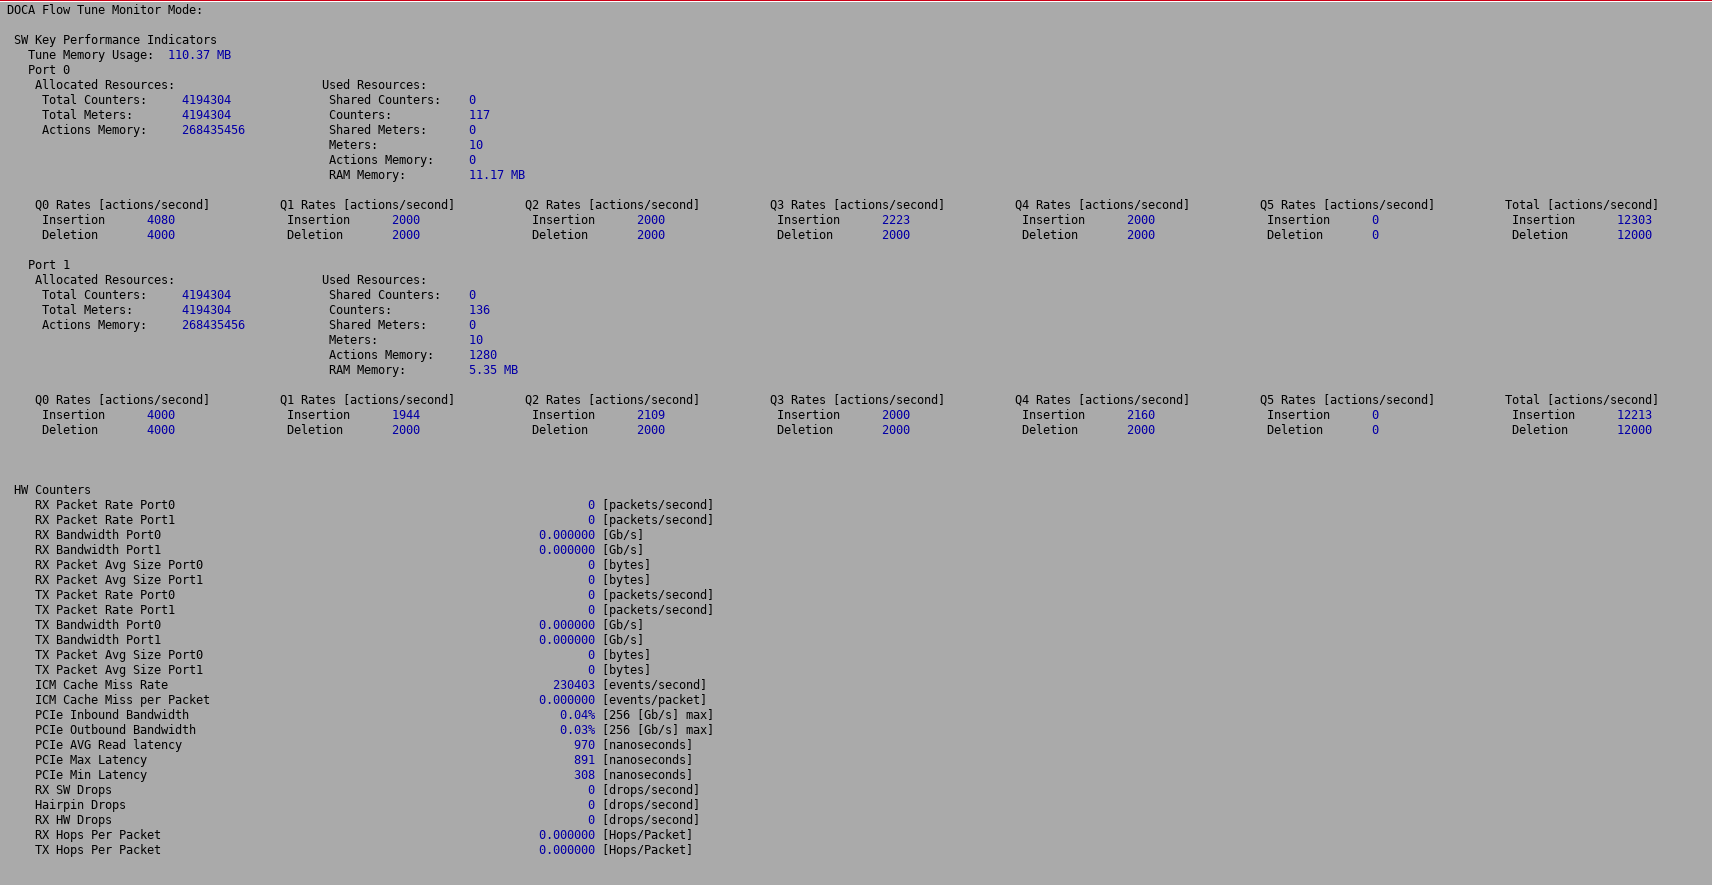1712x885 pixels.
Task: Select PCIe AVG Read latency value 970
Action: 584,745
